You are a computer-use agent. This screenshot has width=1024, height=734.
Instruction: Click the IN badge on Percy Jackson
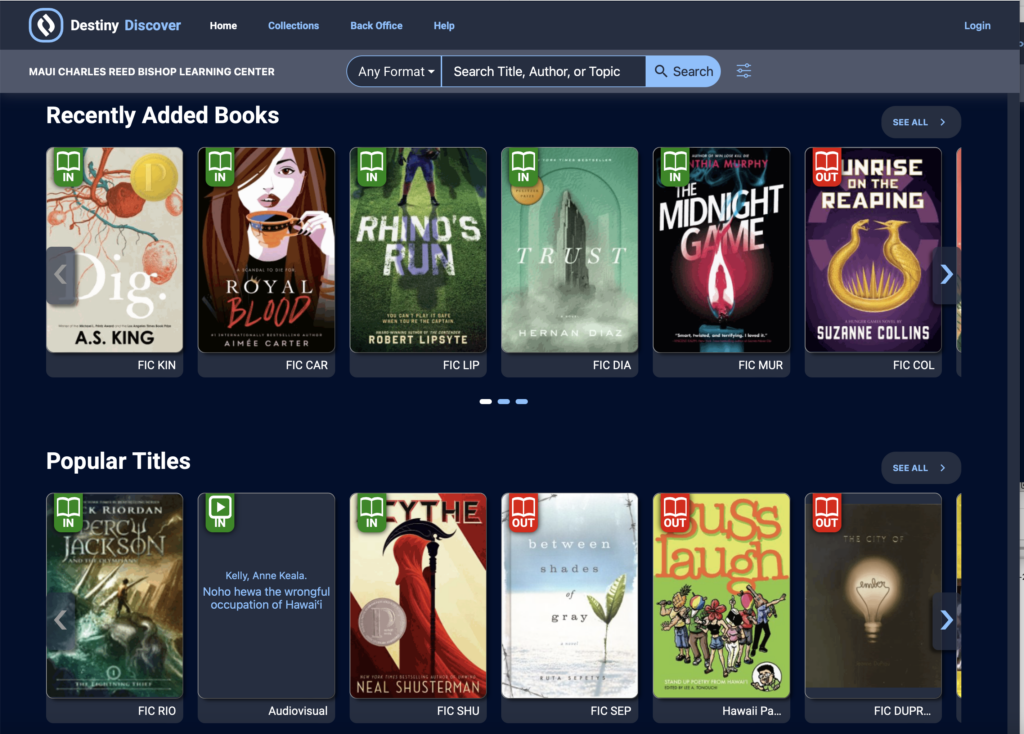pyautogui.click(x=69, y=513)
